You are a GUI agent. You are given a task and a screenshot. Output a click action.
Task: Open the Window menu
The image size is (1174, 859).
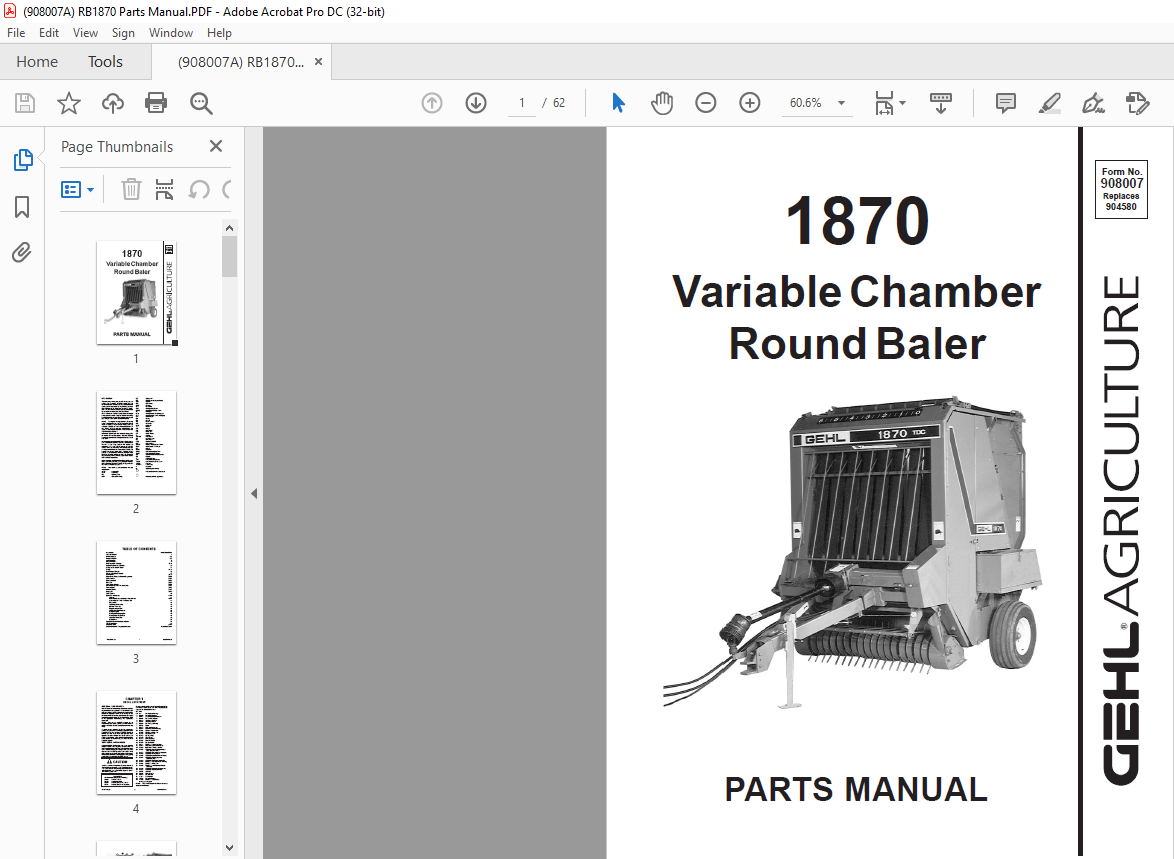click(171, 33)
